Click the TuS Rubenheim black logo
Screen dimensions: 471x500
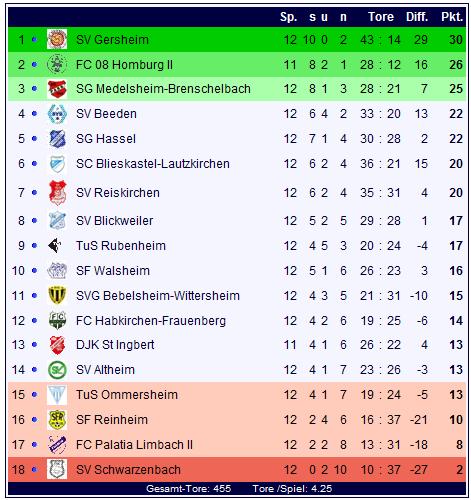click(x=55, y=246)
